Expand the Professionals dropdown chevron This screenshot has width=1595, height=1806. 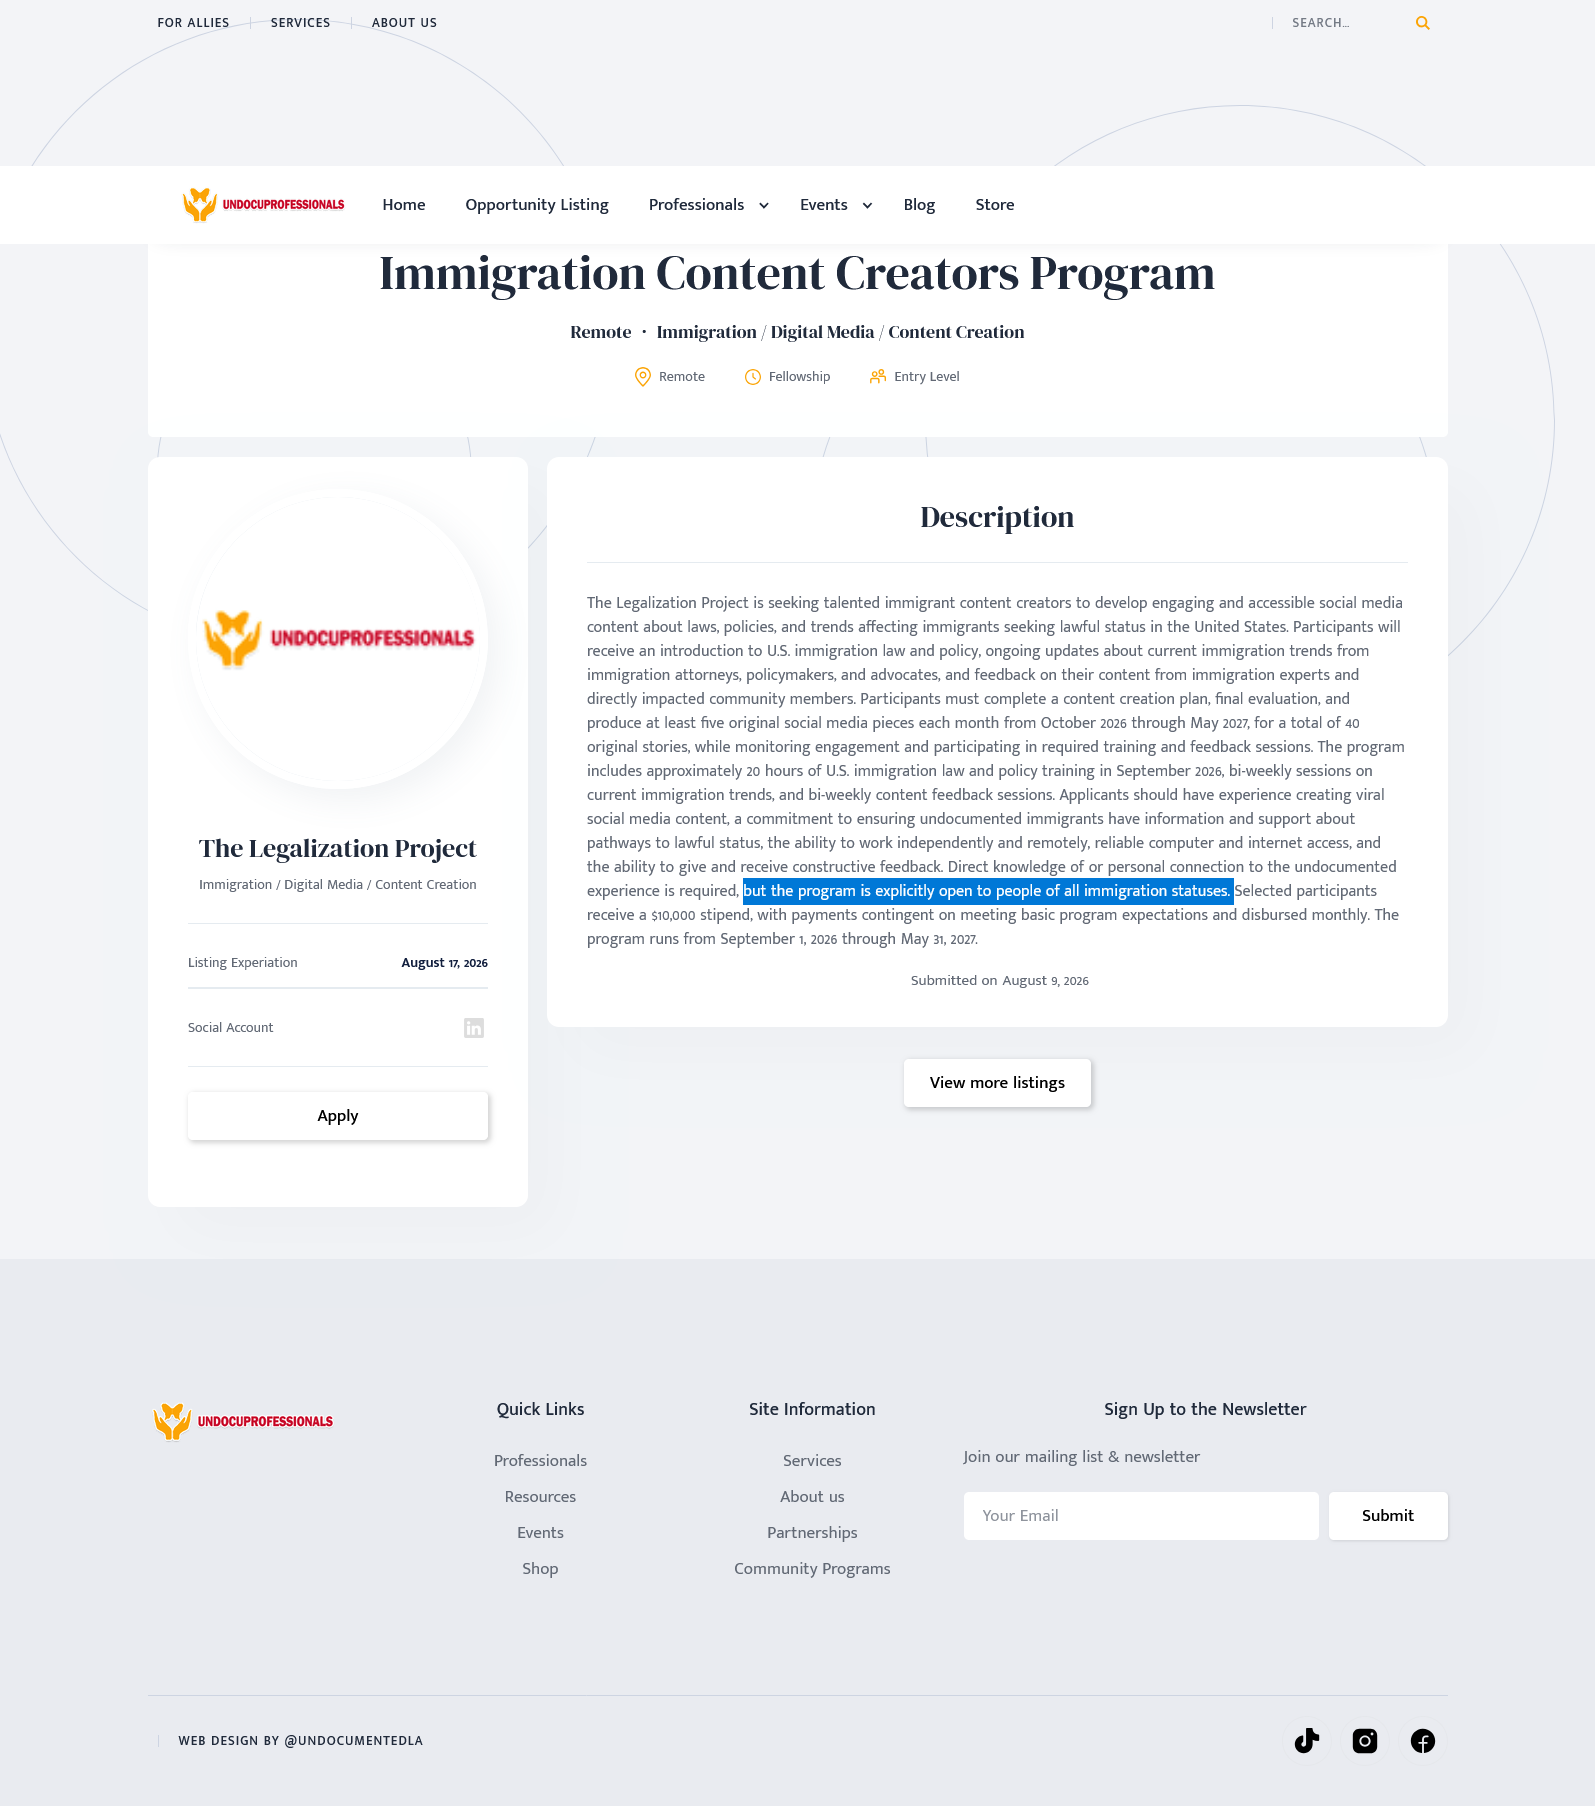tap(764, 205)
